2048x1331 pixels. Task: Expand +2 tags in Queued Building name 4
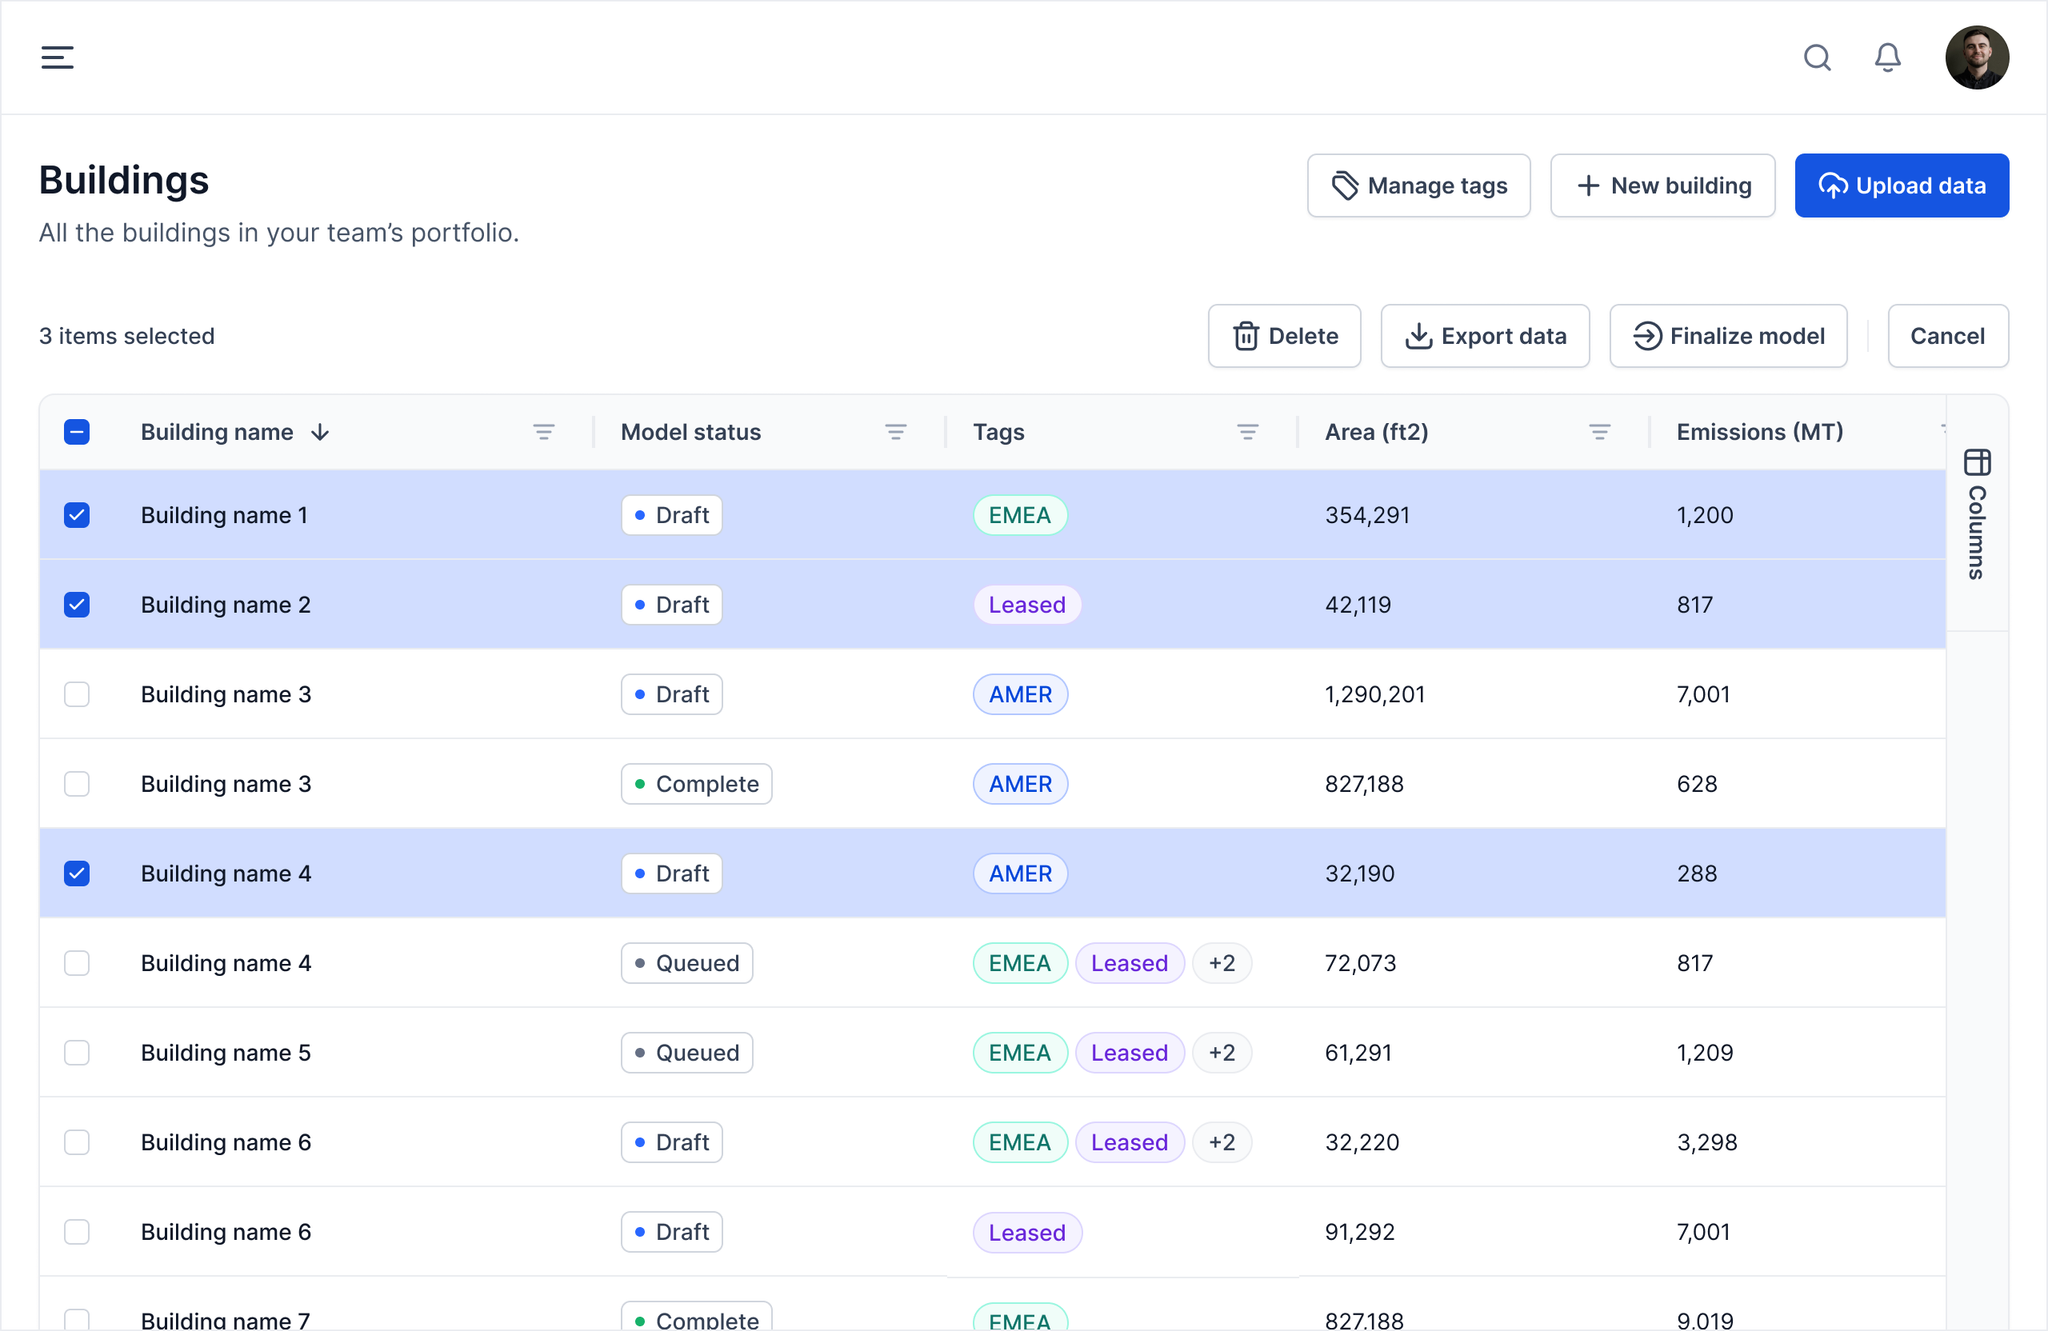pyautogui.click(x=1221, y=963)
